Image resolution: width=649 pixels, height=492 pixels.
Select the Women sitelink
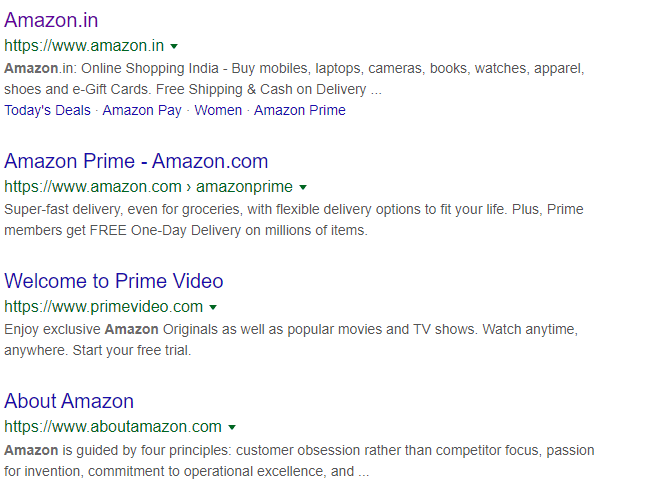[218, 110]
